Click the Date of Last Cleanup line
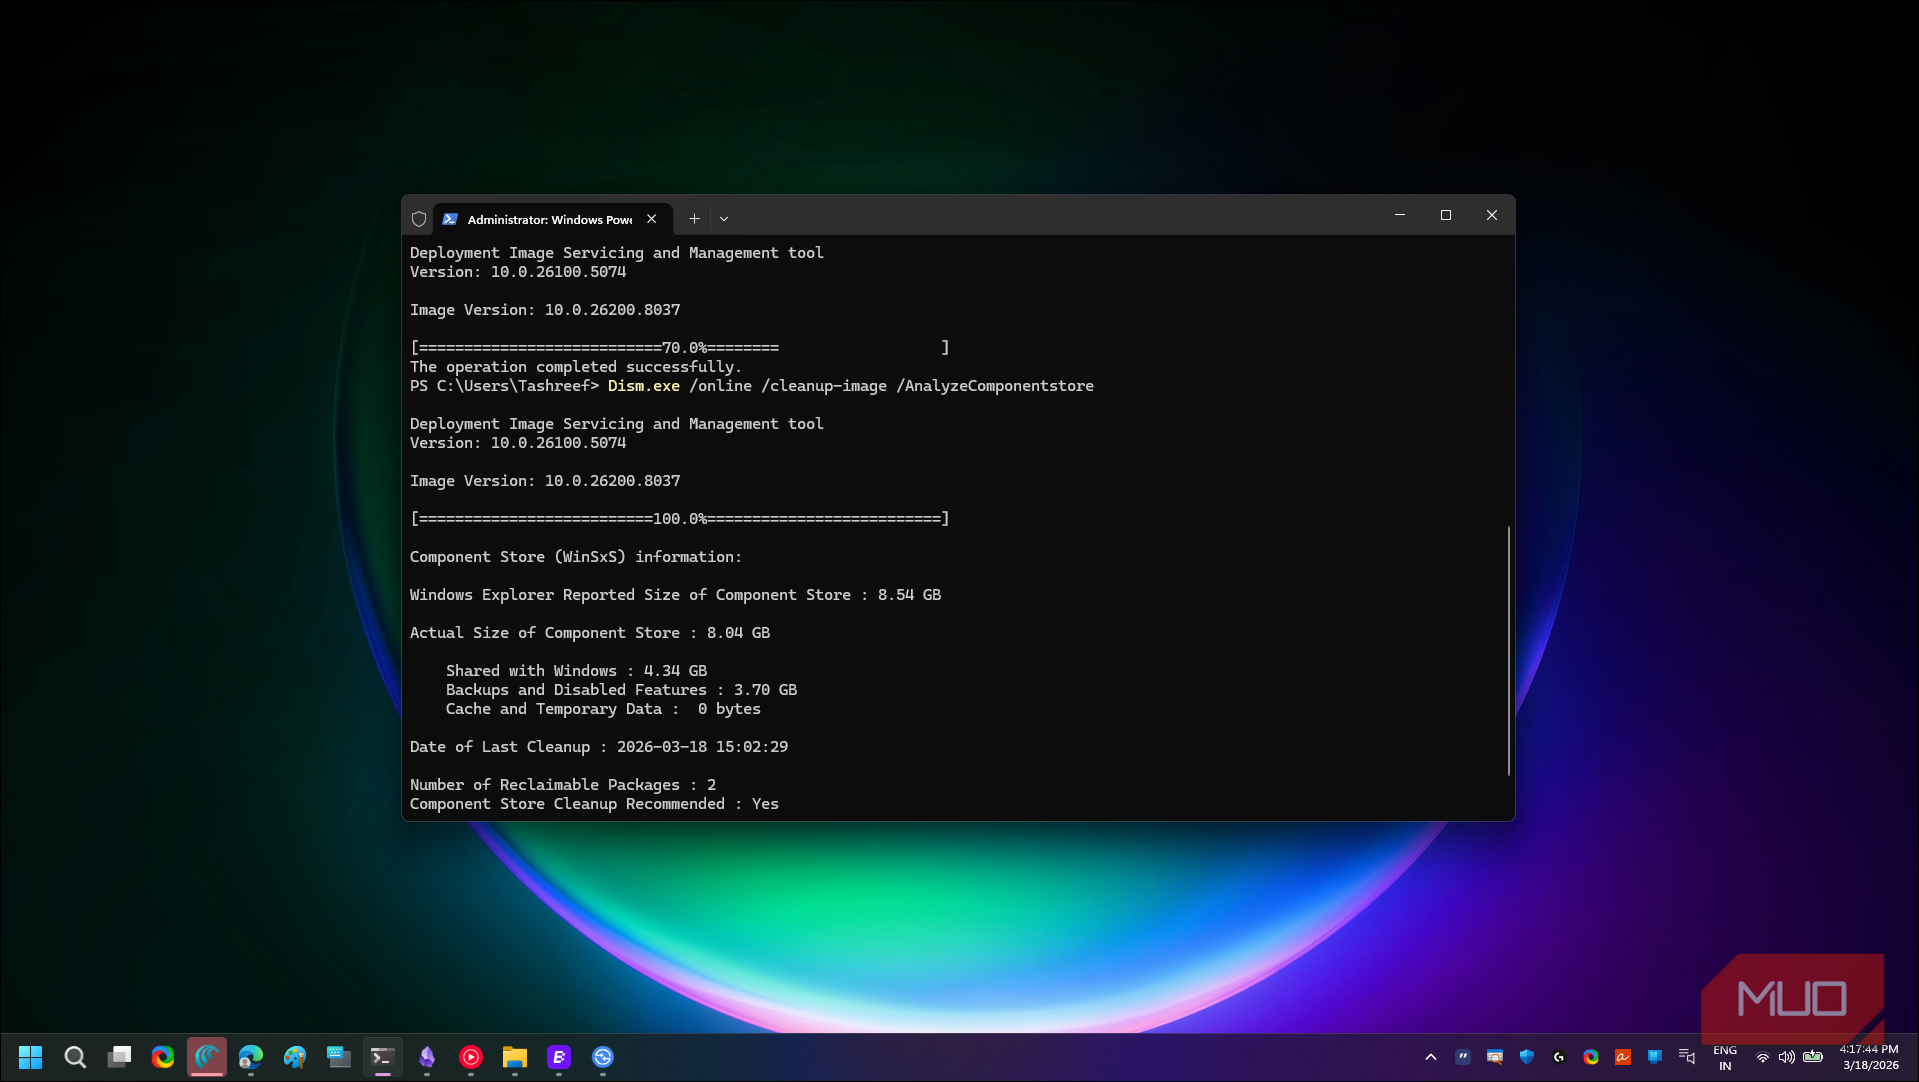Screen dimensions: 1919x1082 click(x=599, y=747)
